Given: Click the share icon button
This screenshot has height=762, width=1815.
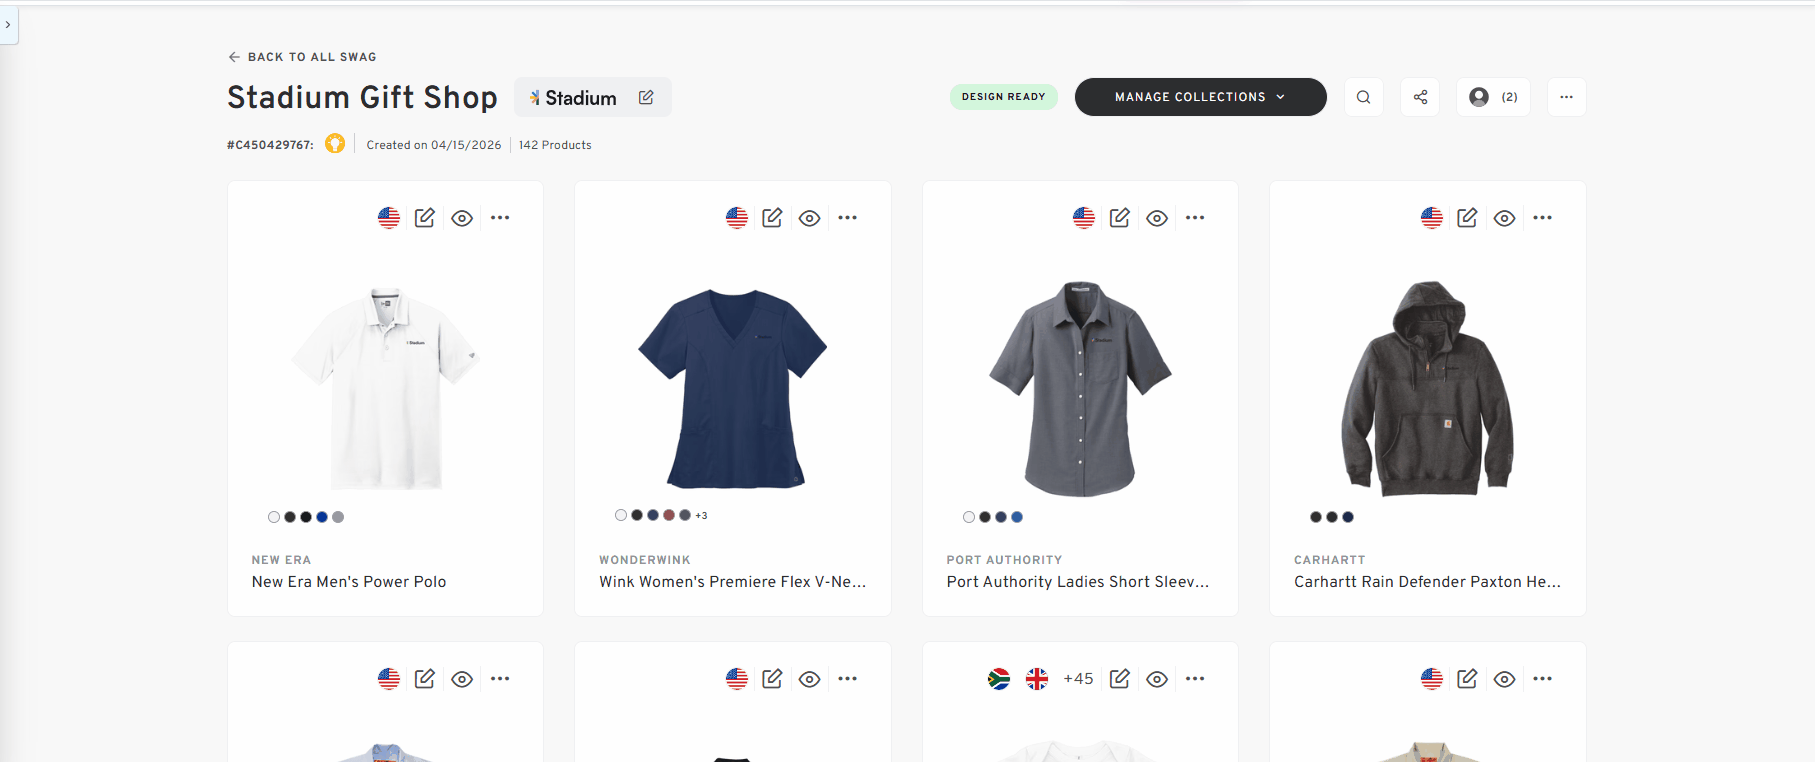Looking at the screenshot, I should pos(1420,97).
